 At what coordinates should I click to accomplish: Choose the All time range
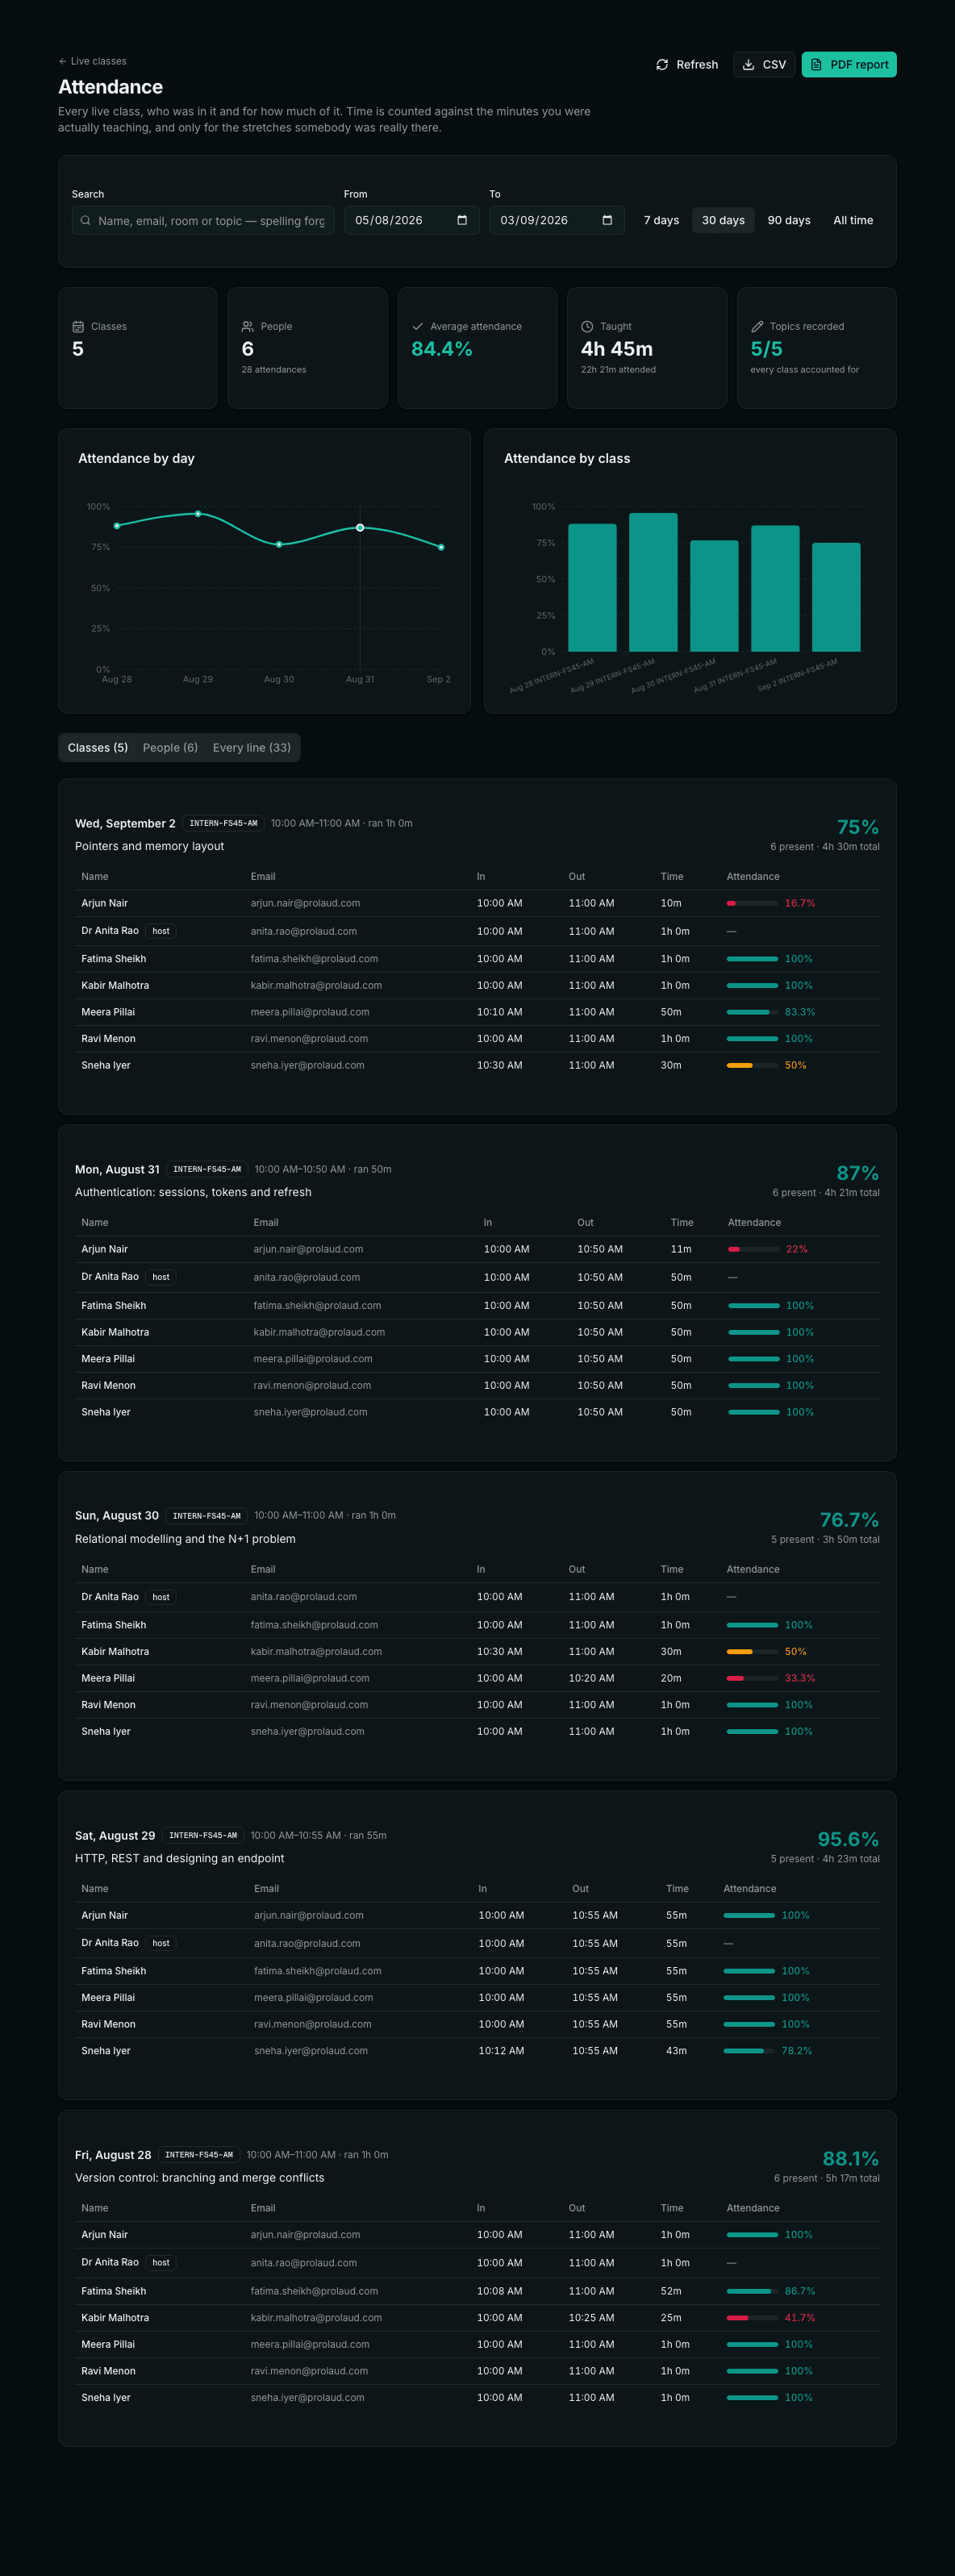pos(853,221)
